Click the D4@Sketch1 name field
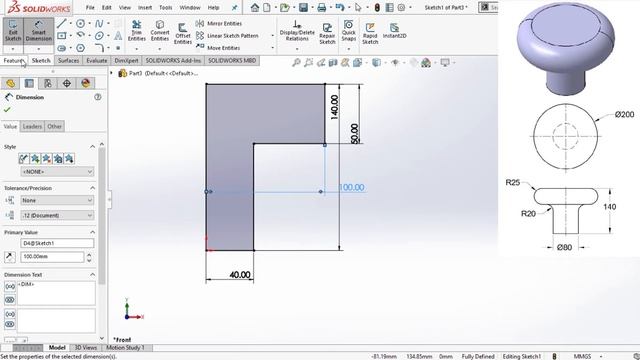 57,243
